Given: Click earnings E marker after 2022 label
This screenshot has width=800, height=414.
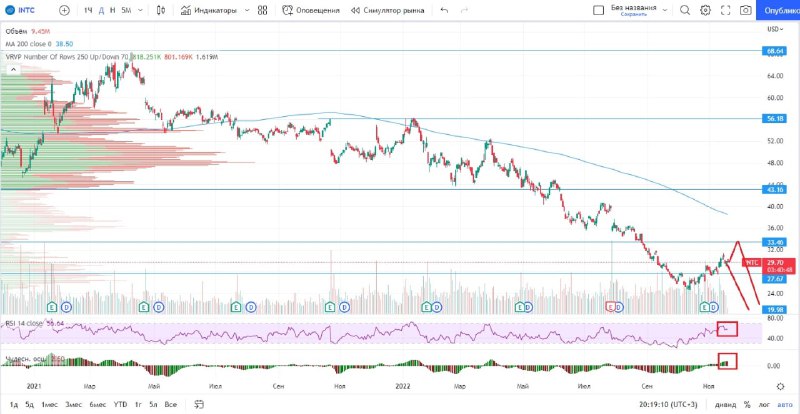Looking at the screenshot, I should click(427, 307).
